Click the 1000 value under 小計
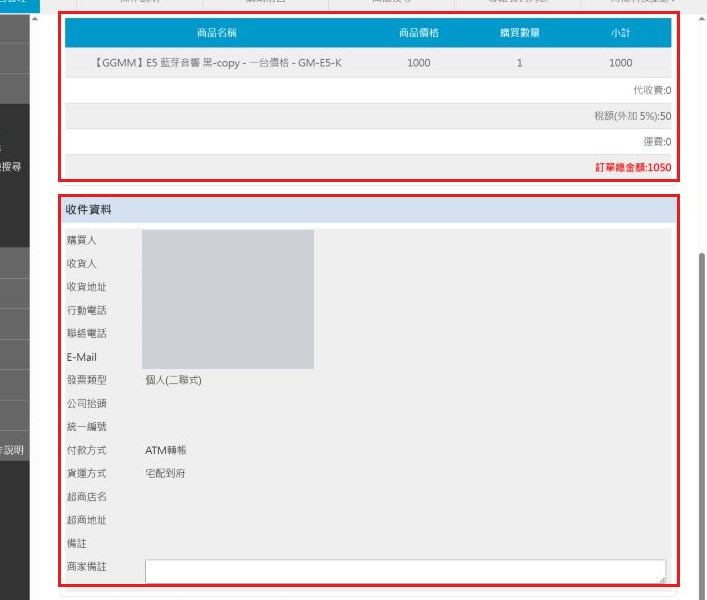 (620, 63)
